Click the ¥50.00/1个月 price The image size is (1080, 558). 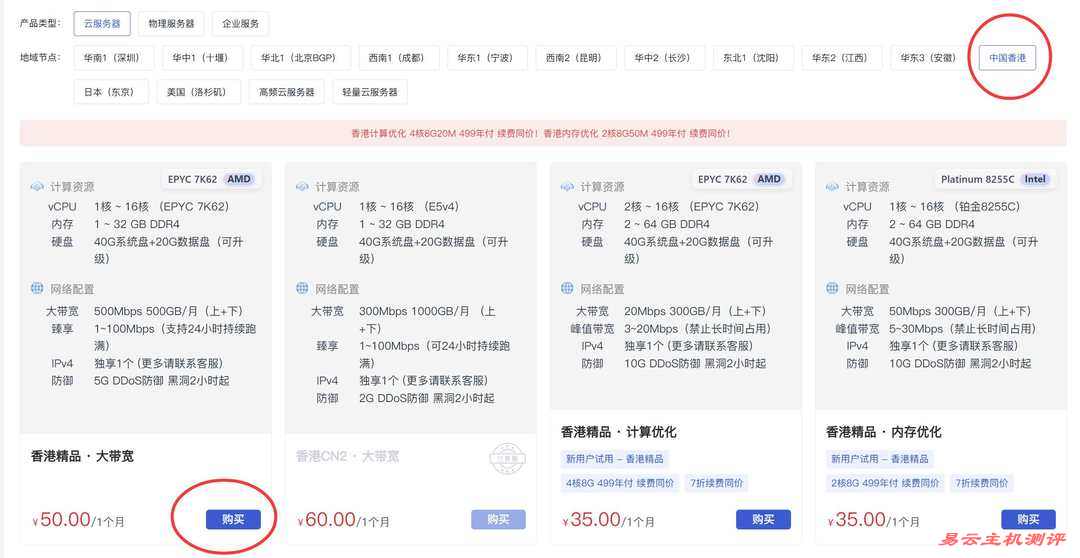coord(78,520)
